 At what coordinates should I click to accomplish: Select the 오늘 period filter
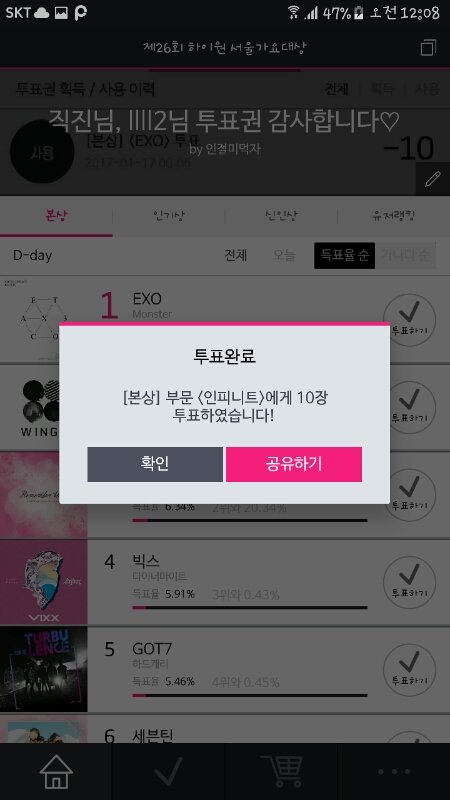(x=284, y=255)
